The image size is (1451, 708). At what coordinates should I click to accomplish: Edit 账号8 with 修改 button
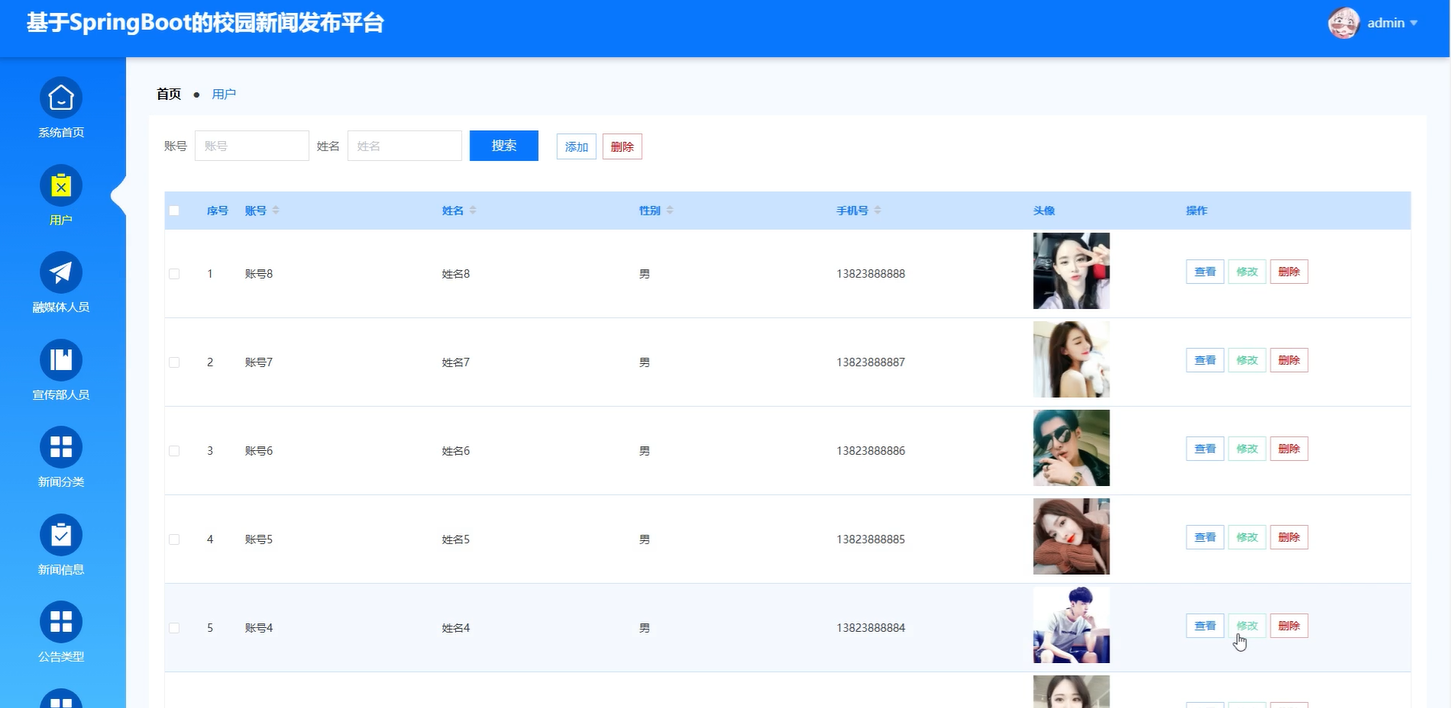(1247, 272)
